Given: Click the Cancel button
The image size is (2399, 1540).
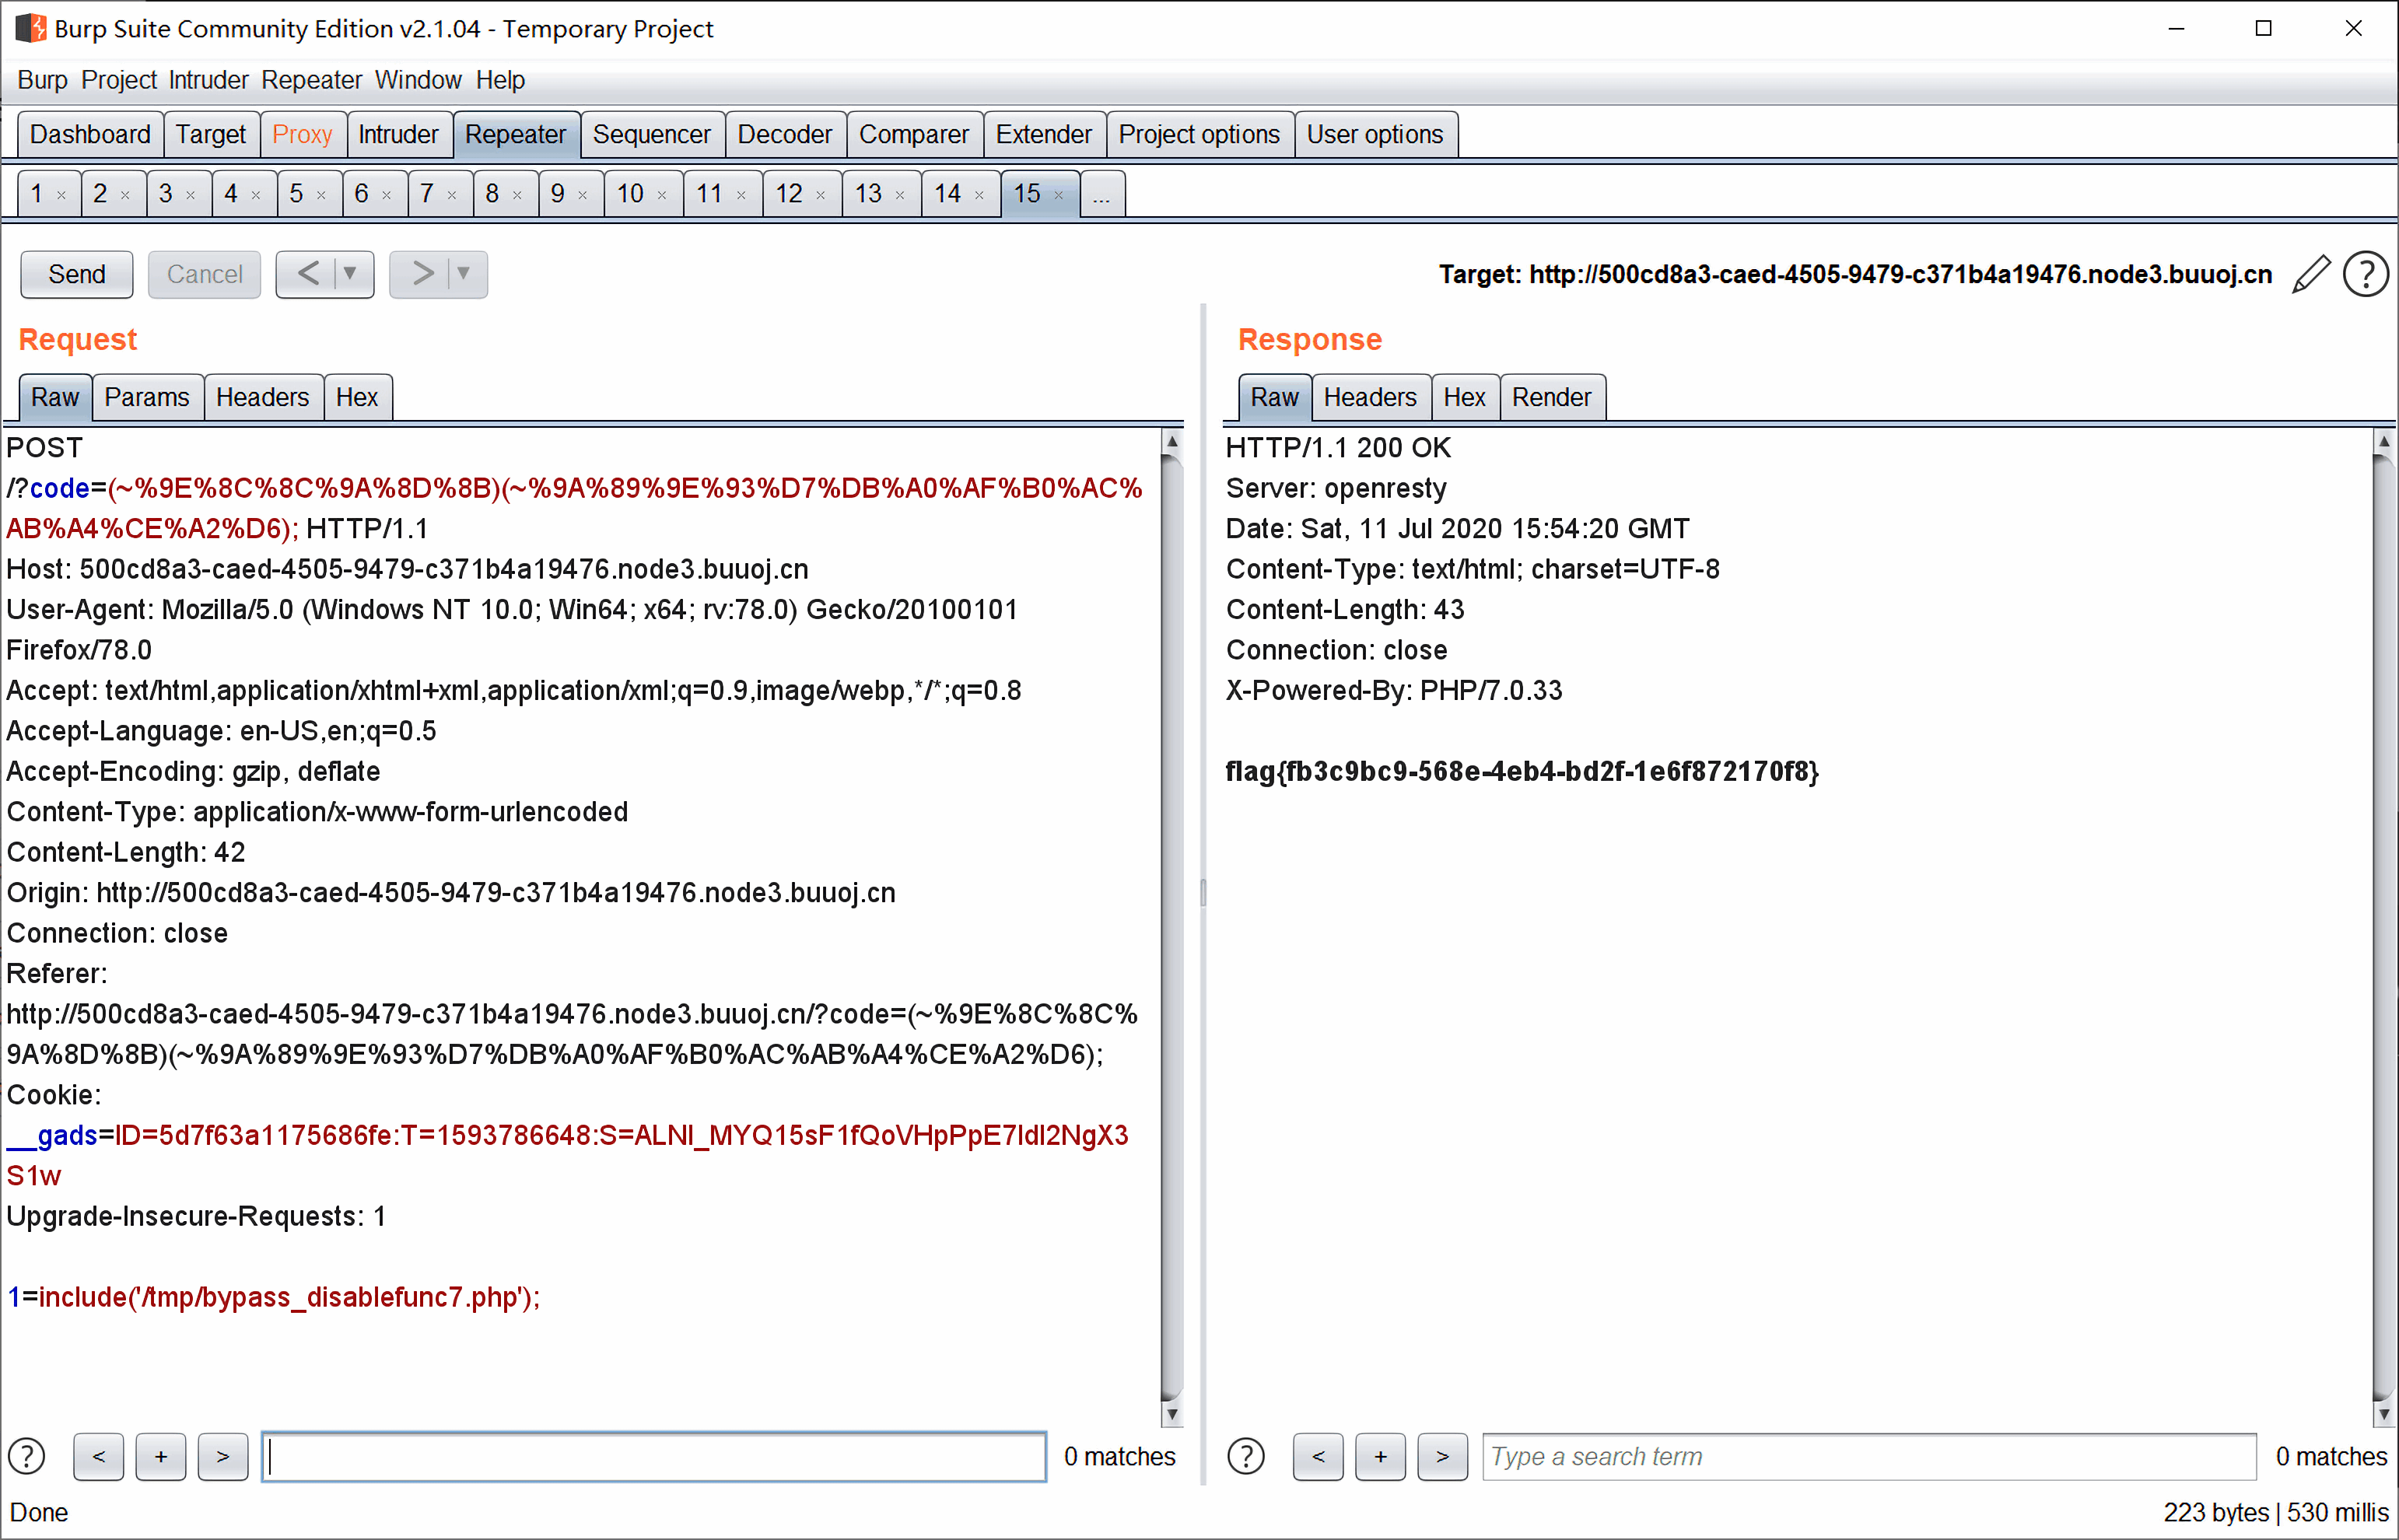Looking at the screenshot, I should [204, 274].
